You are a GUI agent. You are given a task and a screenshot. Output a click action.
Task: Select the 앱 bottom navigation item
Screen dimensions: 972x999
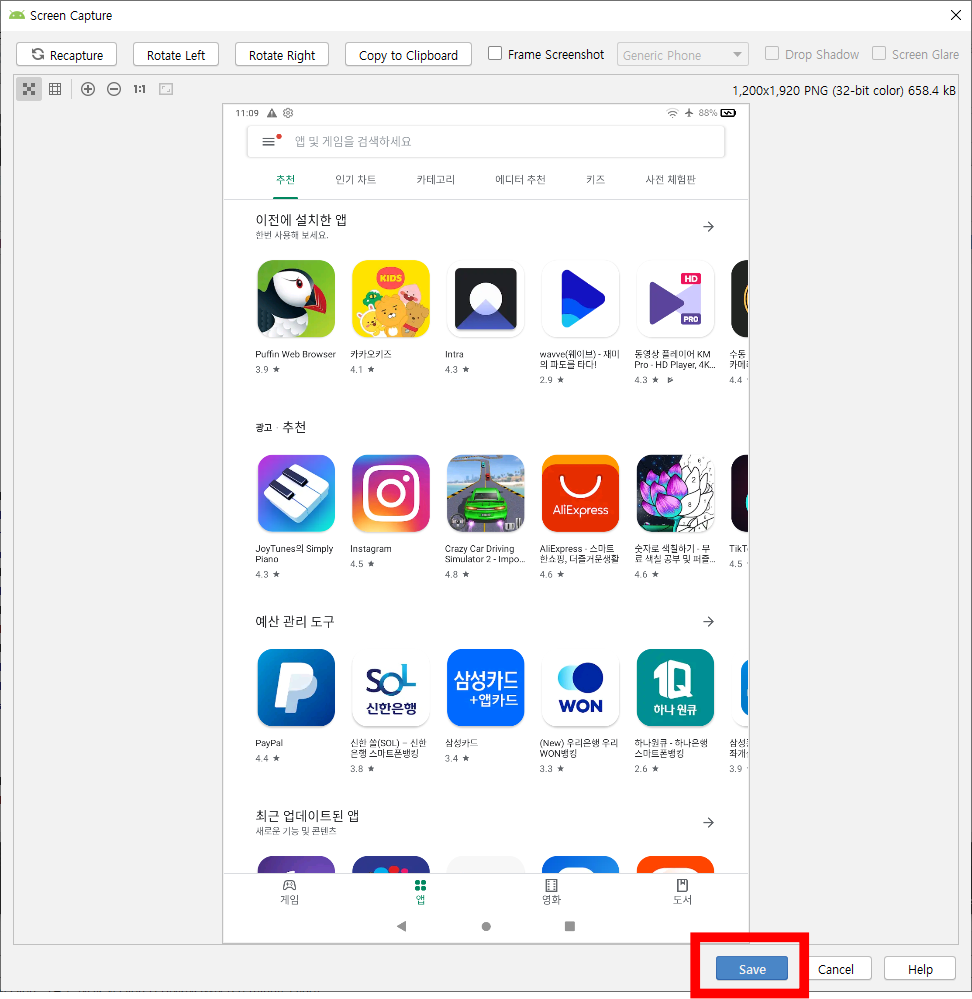[420, 892]
